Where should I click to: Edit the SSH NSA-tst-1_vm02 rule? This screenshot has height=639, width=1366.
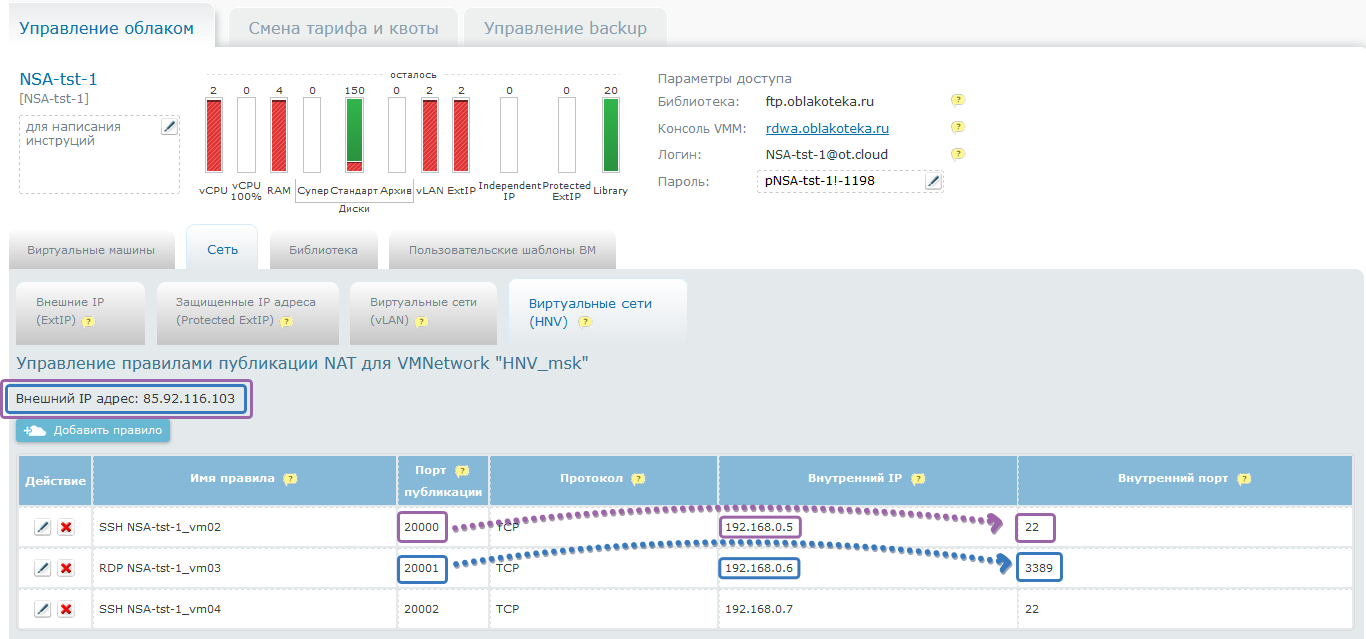(x=42, y=527)
